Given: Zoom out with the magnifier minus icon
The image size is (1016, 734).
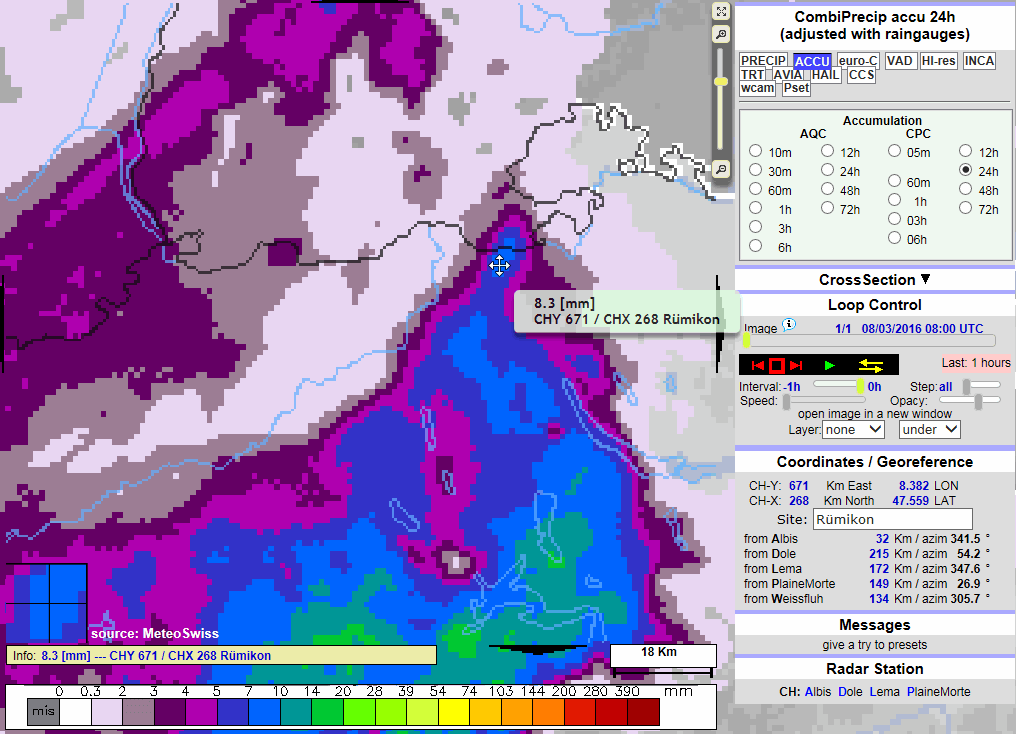Looking at the screenshot, I should tap(721, 169).
